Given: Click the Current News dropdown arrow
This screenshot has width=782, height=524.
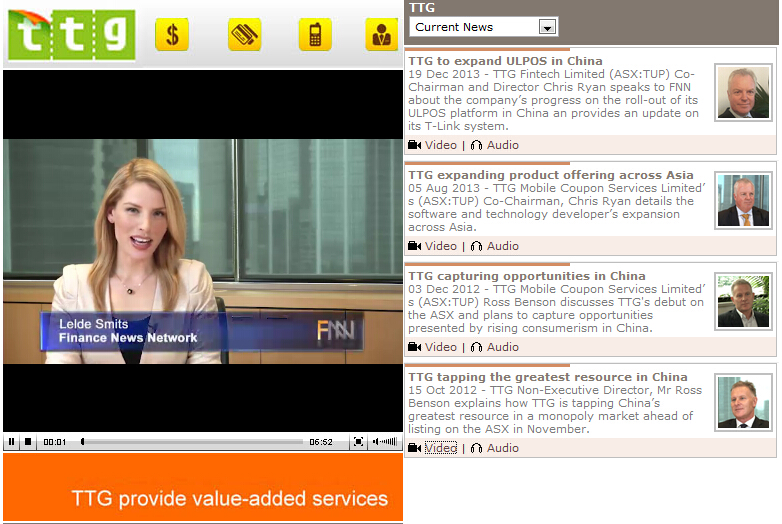Looking at the screenshot, I should click(x=547, y=27).
